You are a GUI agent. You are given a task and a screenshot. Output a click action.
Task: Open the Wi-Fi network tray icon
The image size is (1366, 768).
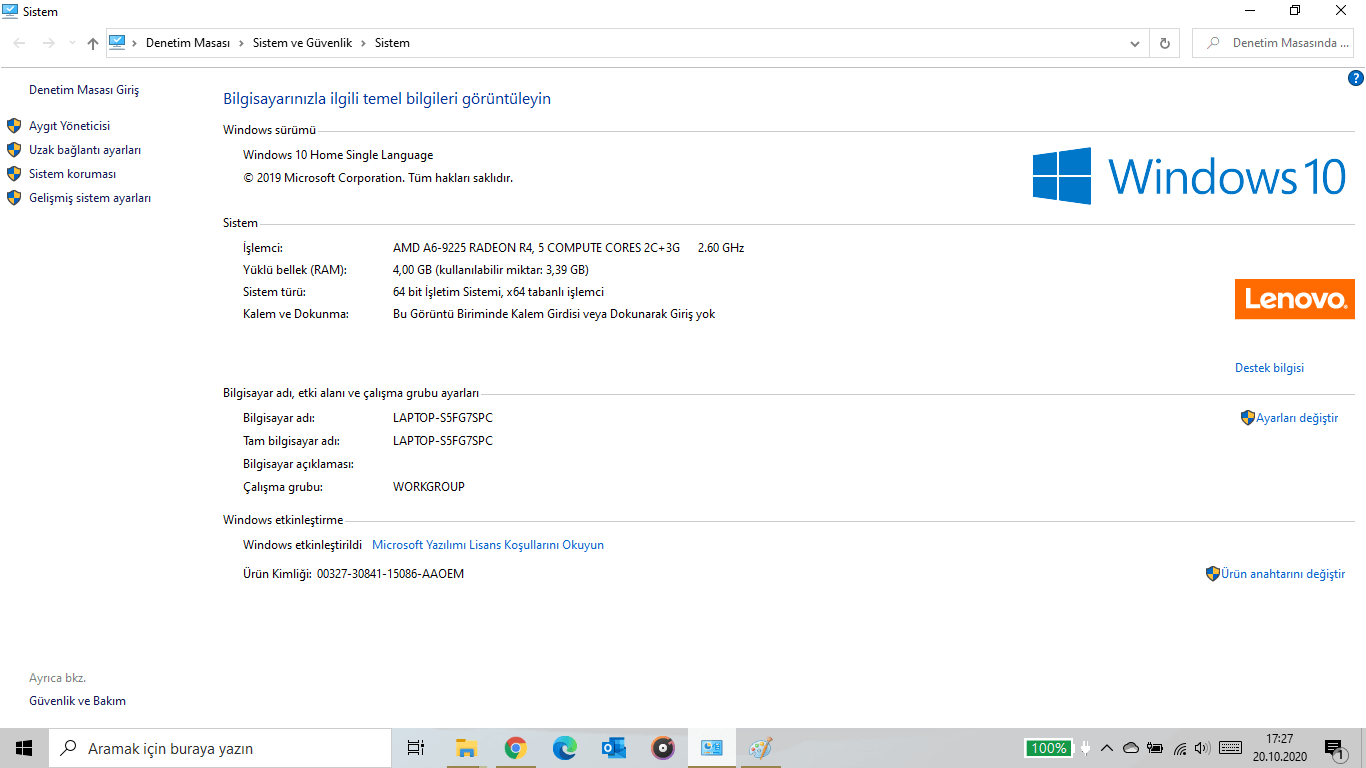tap(1180, 748)
